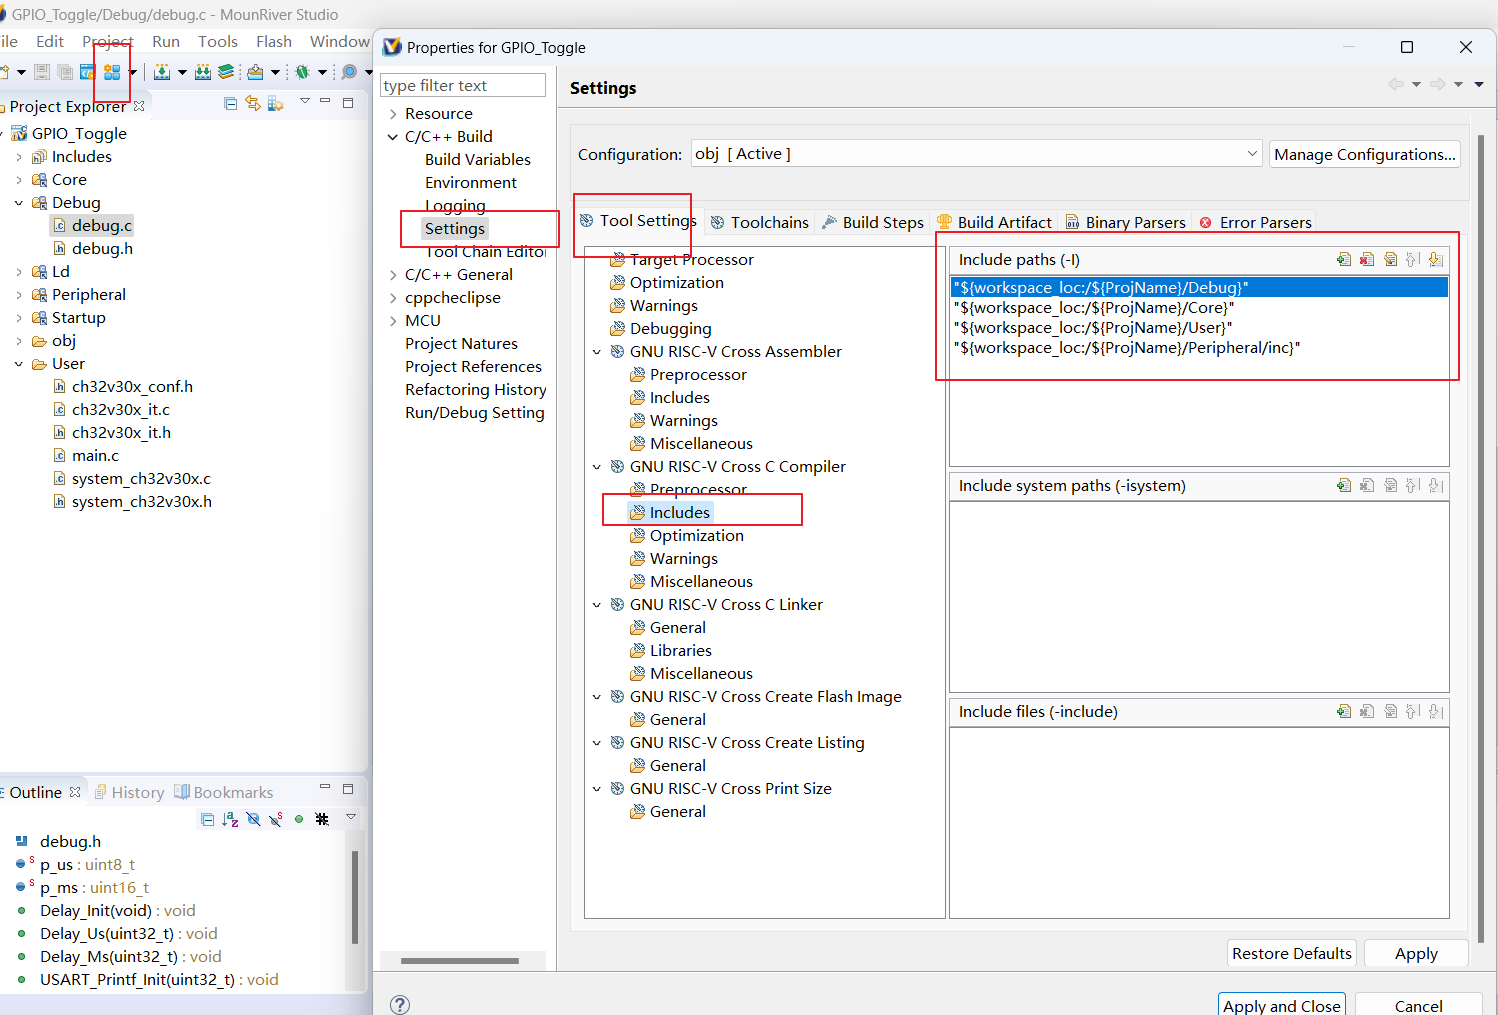1498x1015 pixels.
Task: Switch to the Build Steps tab
Action: tap(873, 222)
